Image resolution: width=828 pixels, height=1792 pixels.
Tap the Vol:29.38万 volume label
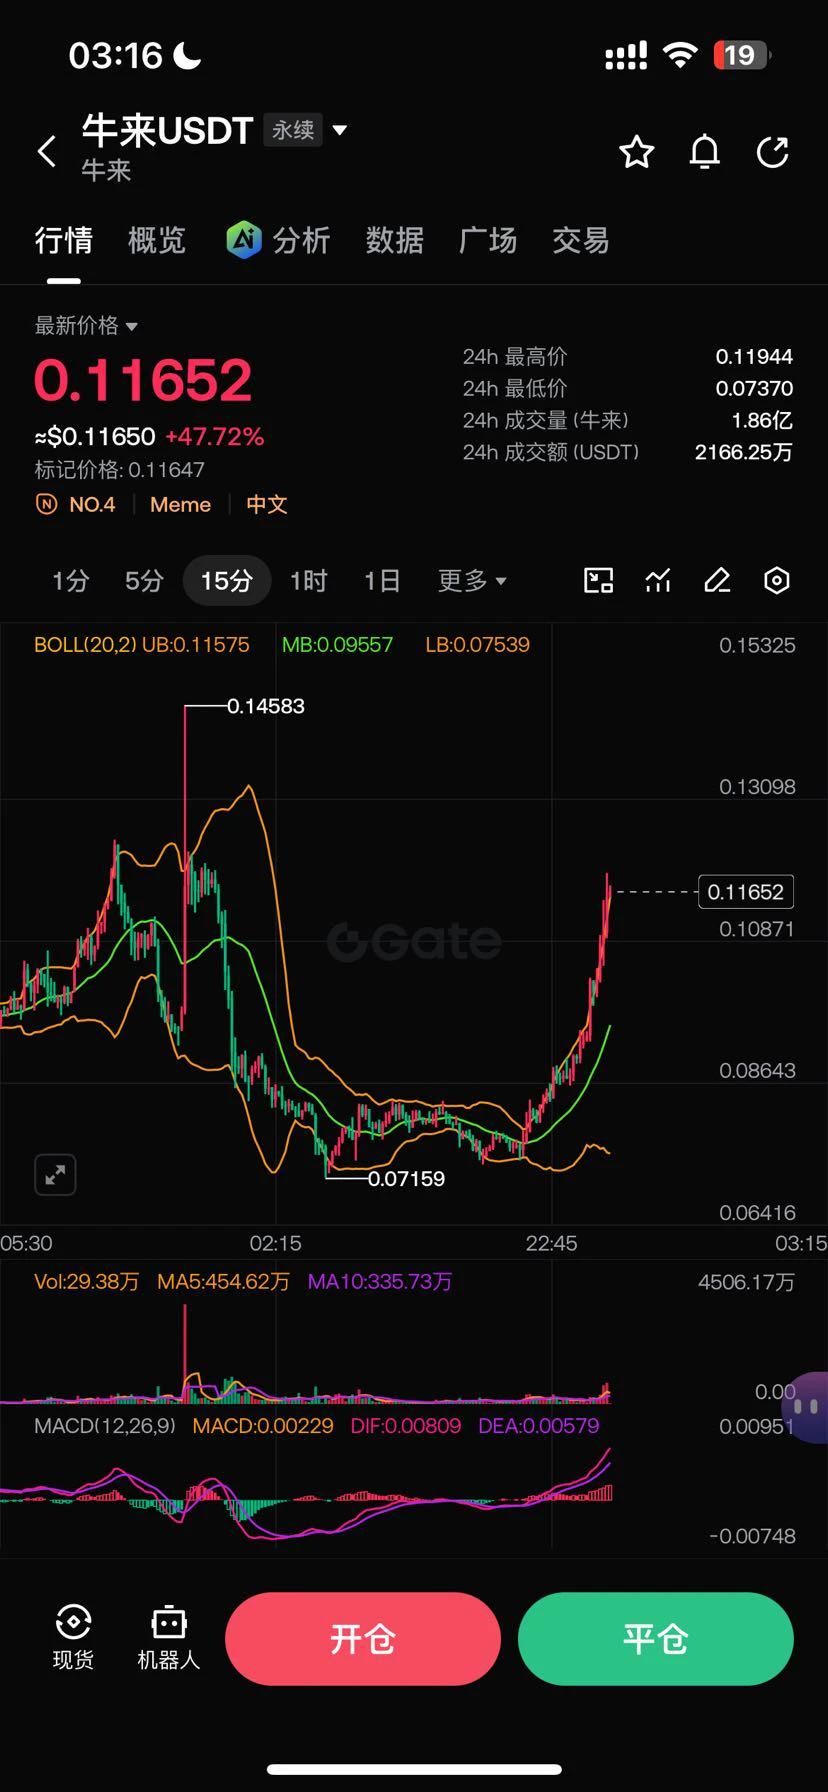87,1281
